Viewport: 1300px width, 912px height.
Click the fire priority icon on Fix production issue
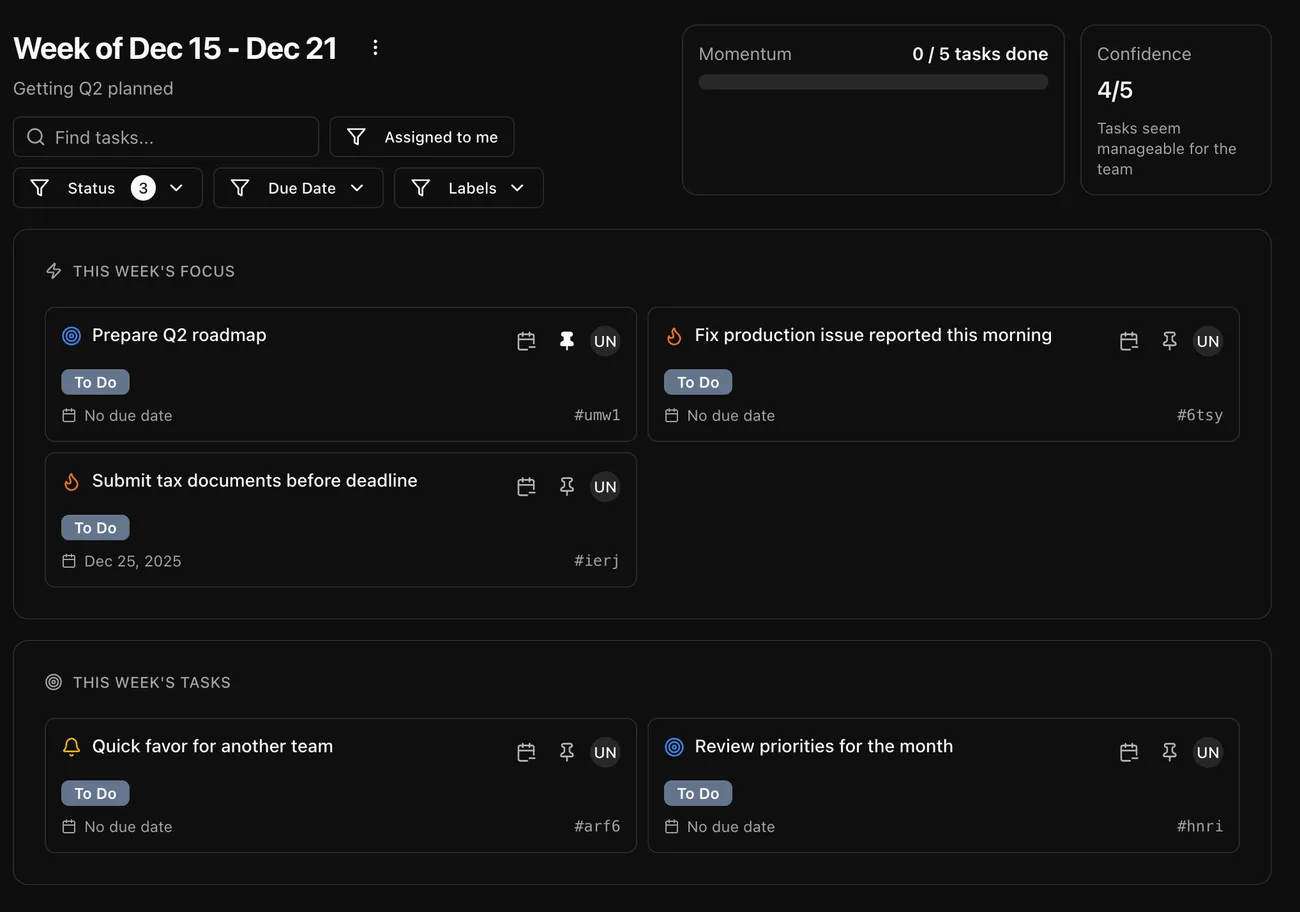point(674,336)
